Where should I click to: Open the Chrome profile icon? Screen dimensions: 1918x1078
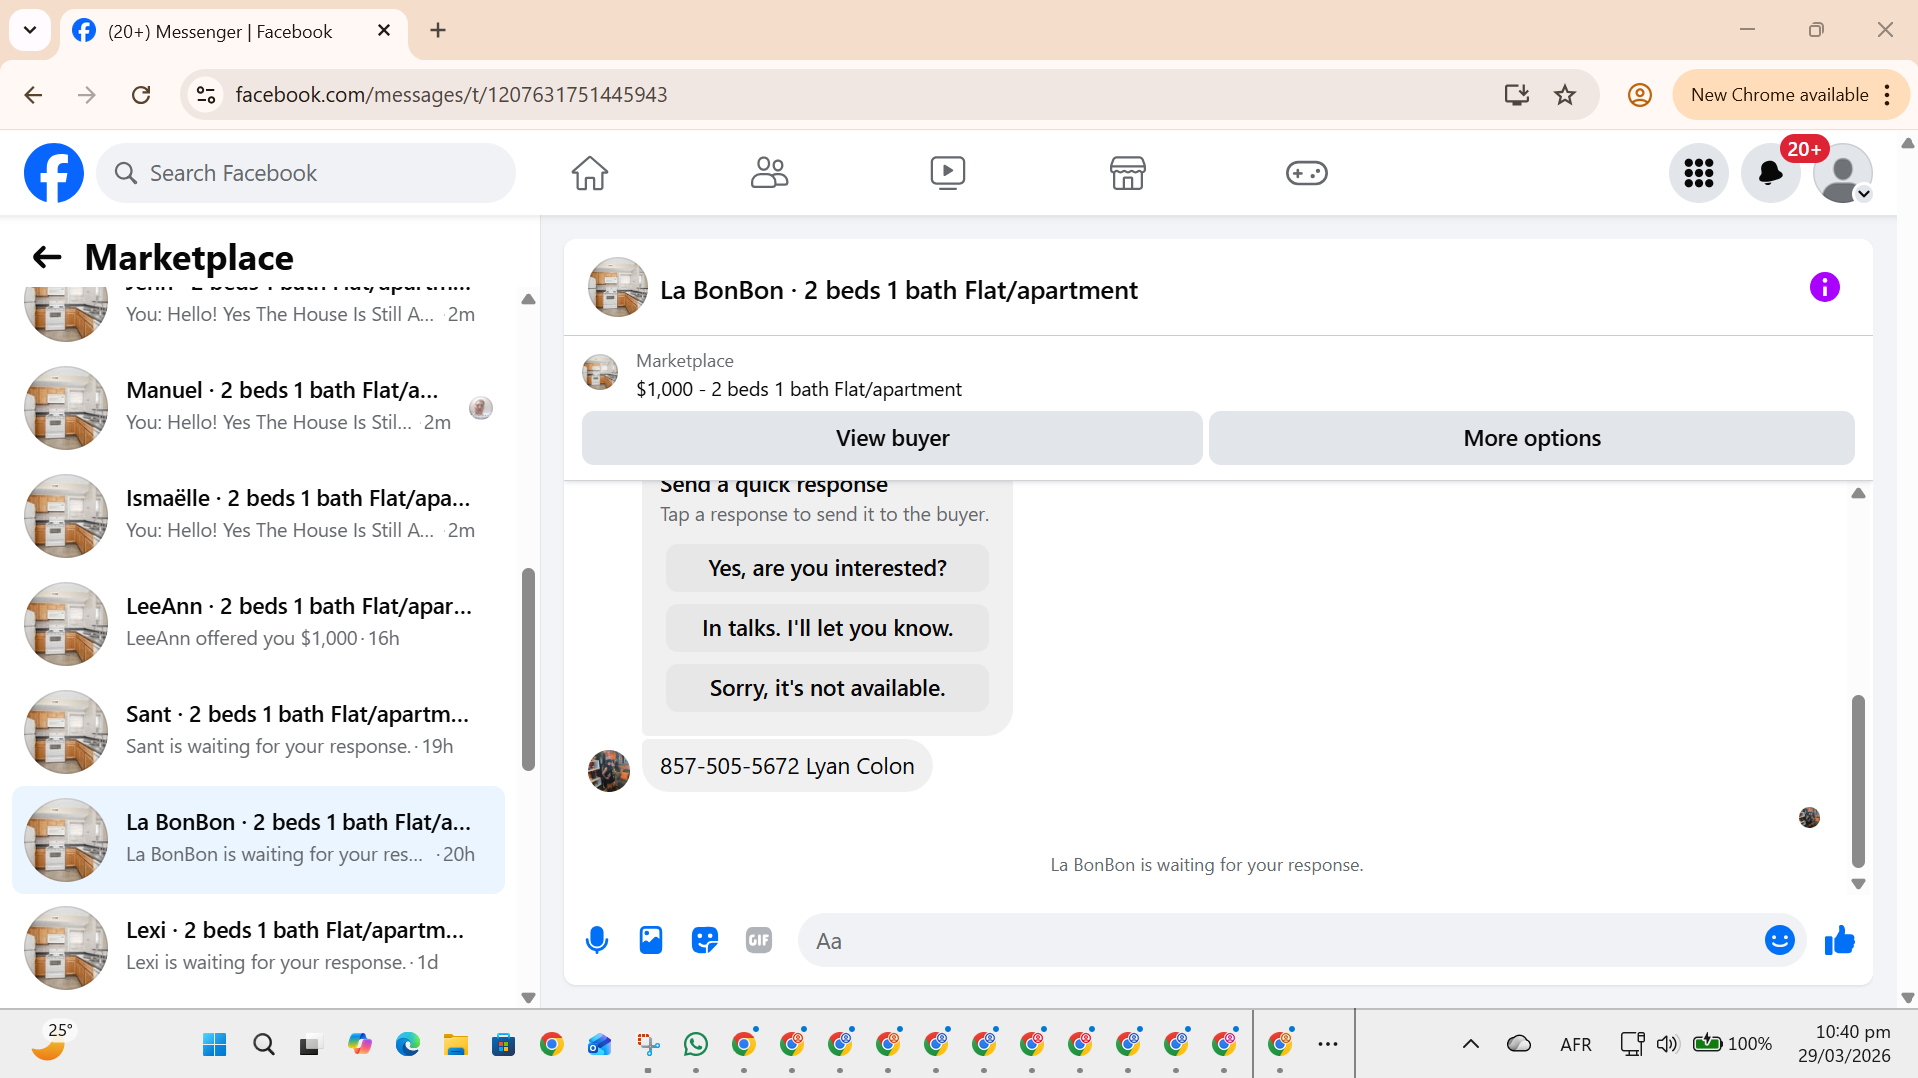click(1639, 95)
